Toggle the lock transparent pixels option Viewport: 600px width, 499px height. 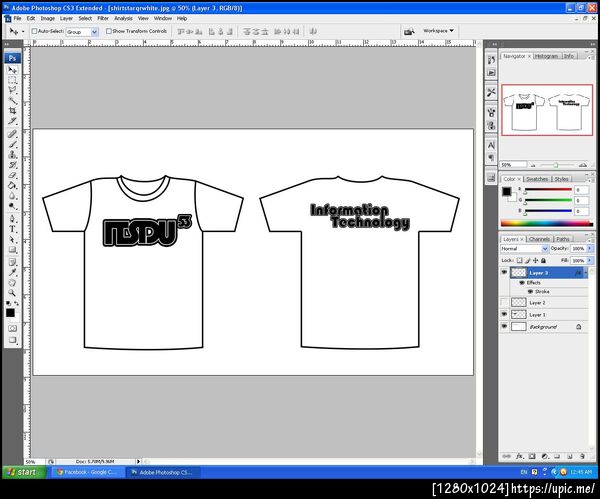tap(519, 260)
